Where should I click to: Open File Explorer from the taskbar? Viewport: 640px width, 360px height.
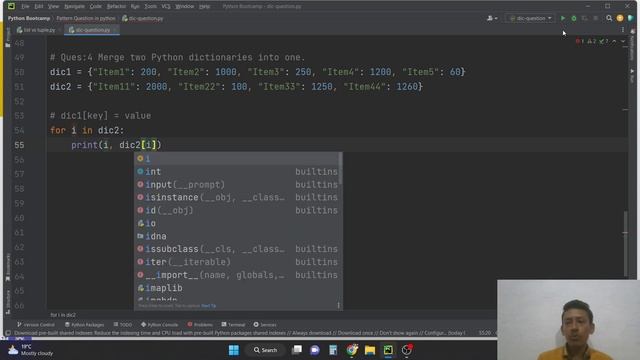coord(370,350)
